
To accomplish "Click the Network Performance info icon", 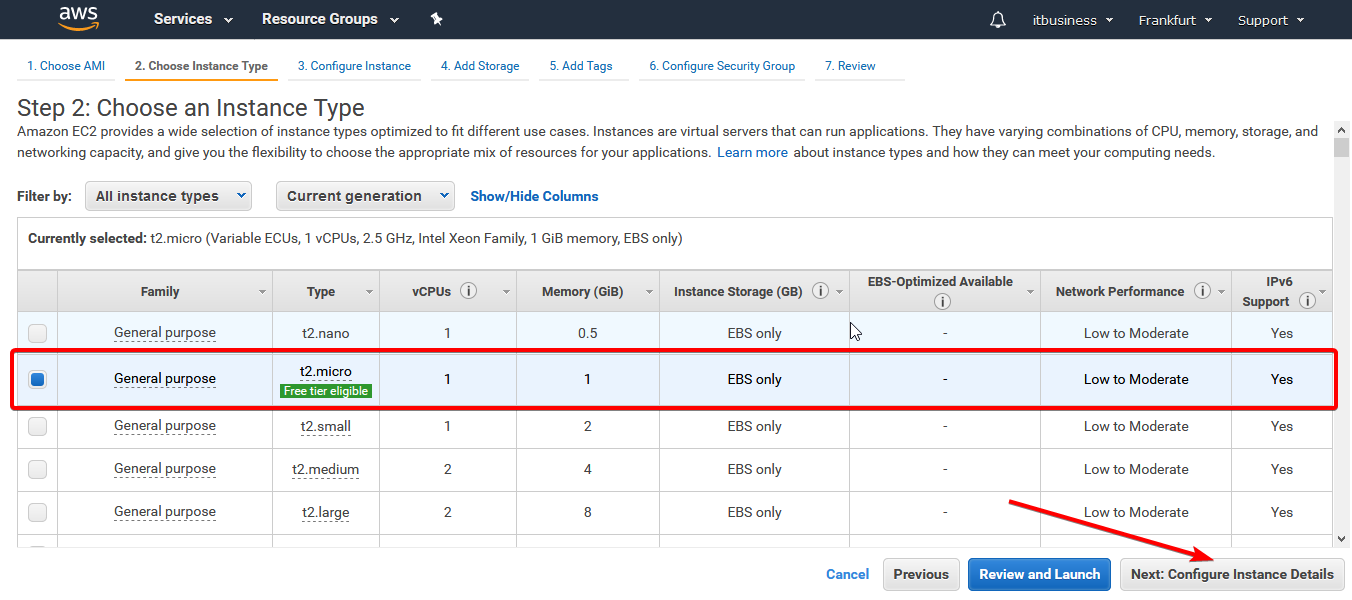I will (1202, 291).
